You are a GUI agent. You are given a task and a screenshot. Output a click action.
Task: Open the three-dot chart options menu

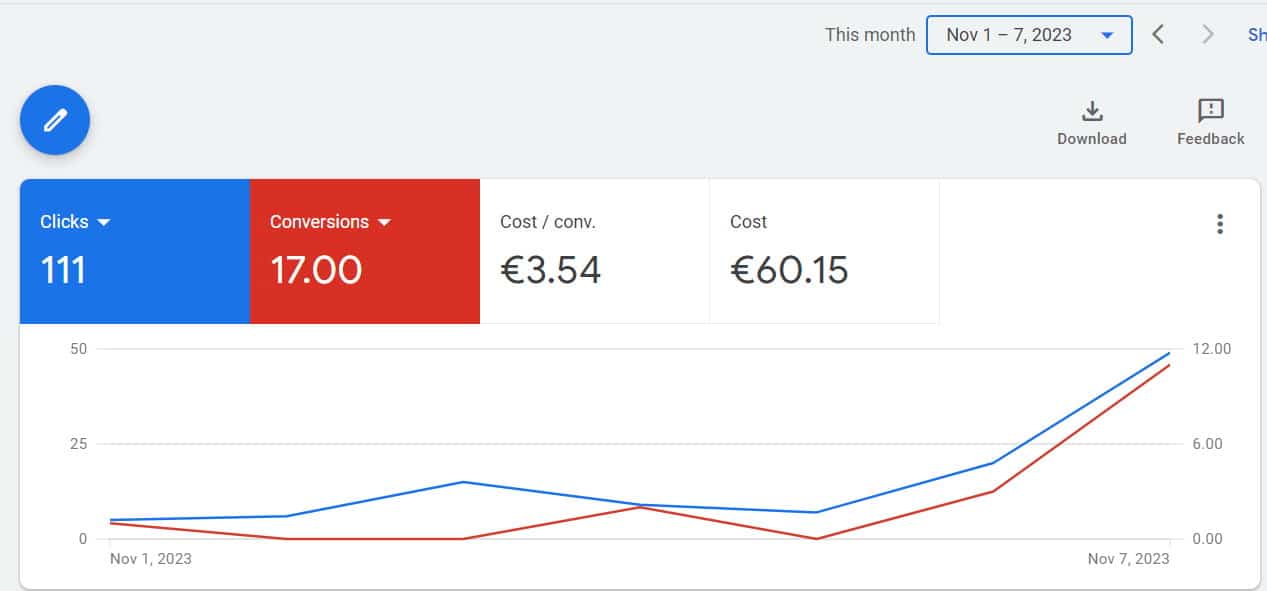pyautogui.click(x=1220, y=224)
